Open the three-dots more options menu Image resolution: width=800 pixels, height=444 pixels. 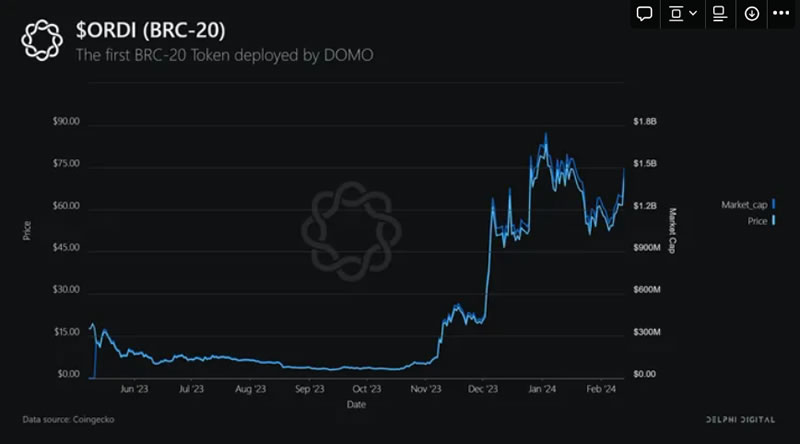(x=781, y=14)
